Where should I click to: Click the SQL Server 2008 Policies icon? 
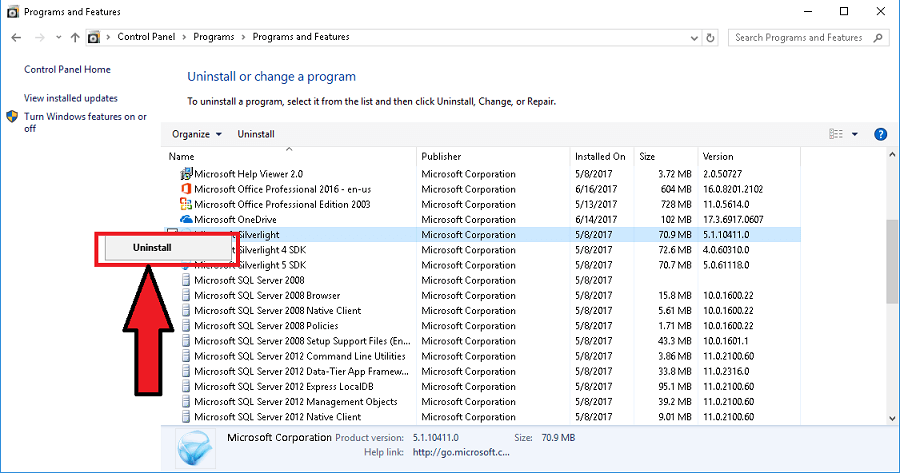(x=185, y=325)
